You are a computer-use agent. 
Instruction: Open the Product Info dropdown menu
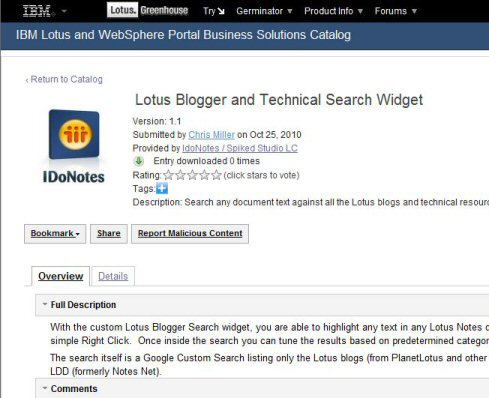click(x=333, y=11)
